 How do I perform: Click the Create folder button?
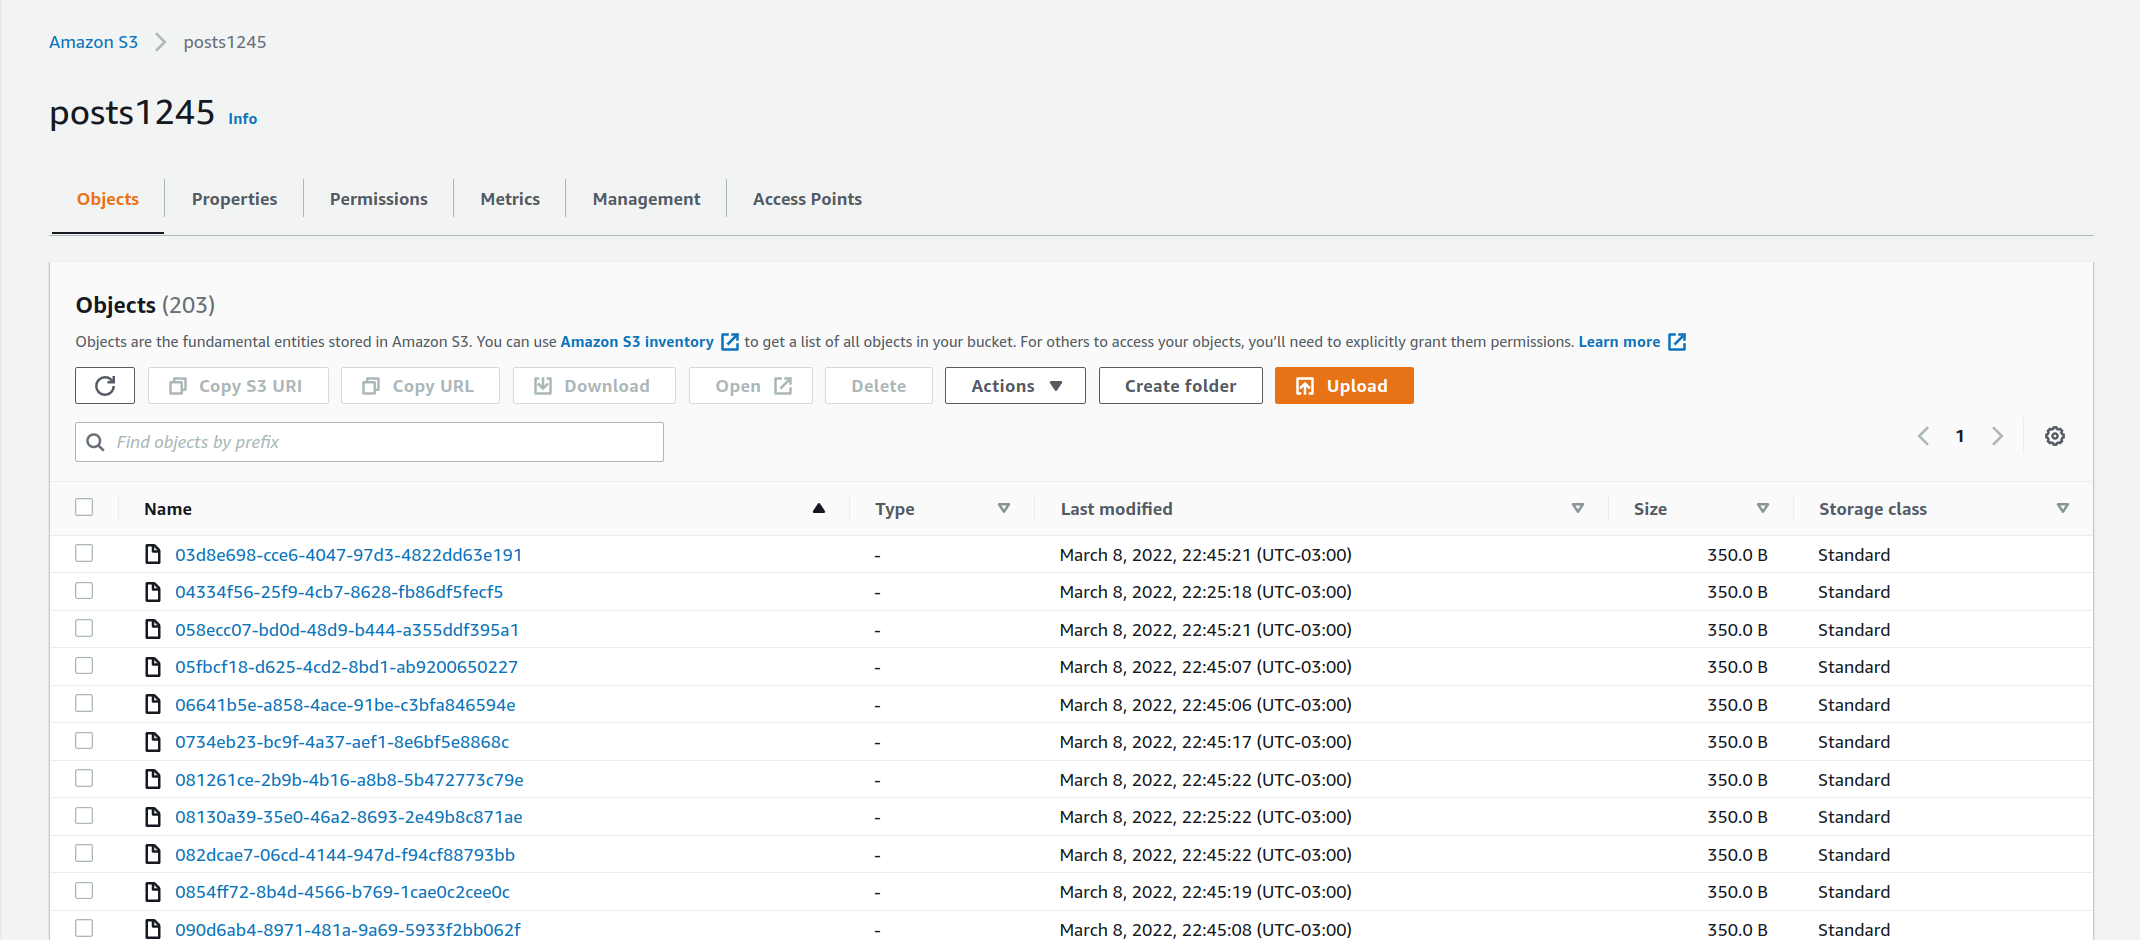click(1180, 386)
